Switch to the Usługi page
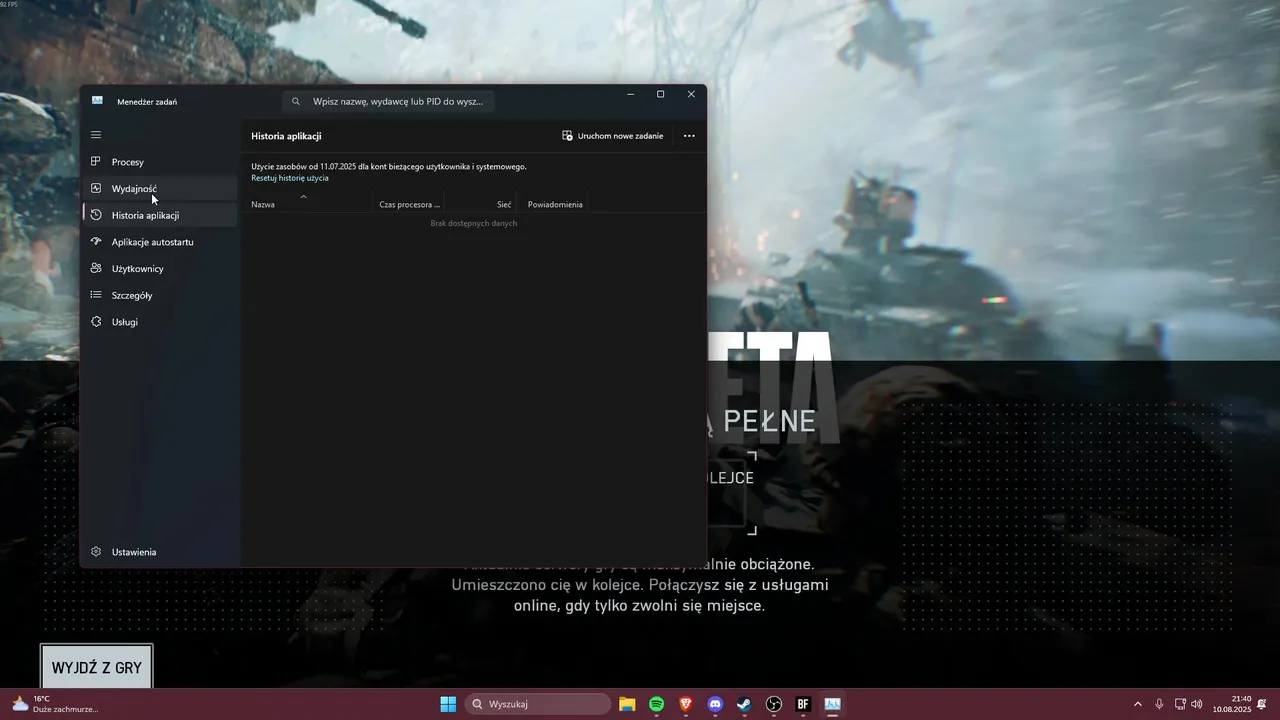The width and height of the screenshot is (1280, 720). pyautogui.click(x=159, y=322)
